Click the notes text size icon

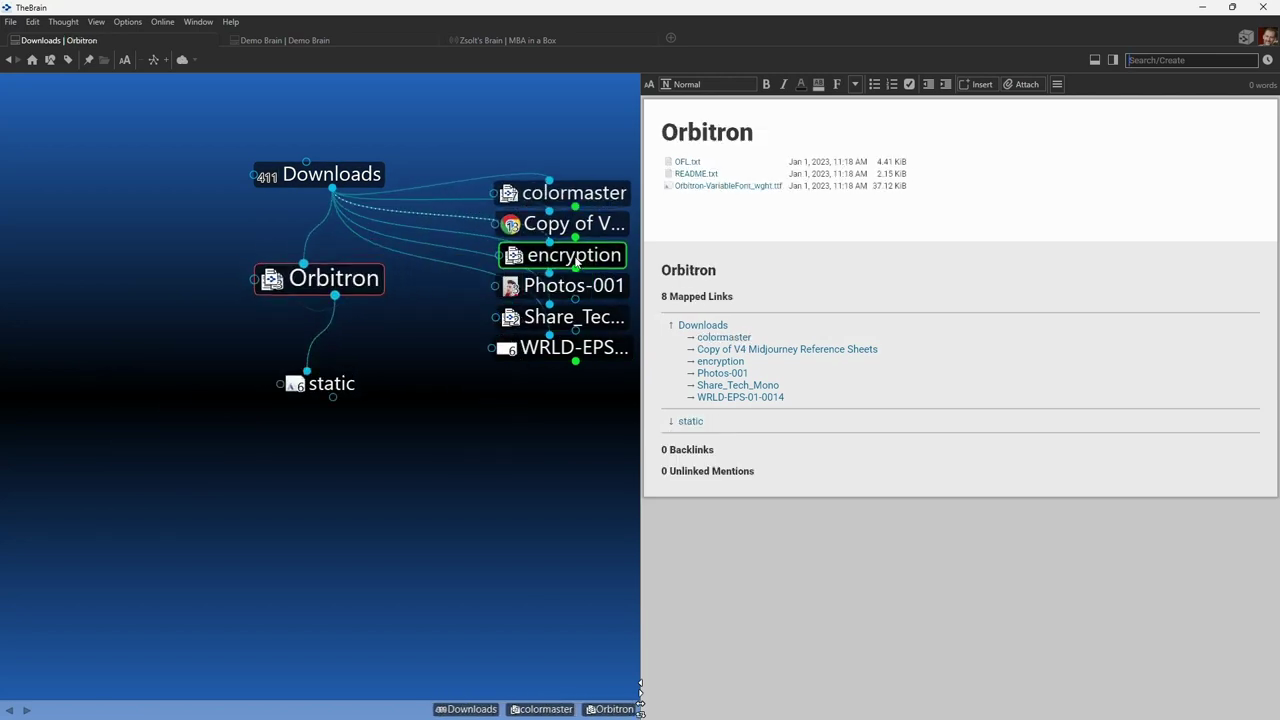649,85
